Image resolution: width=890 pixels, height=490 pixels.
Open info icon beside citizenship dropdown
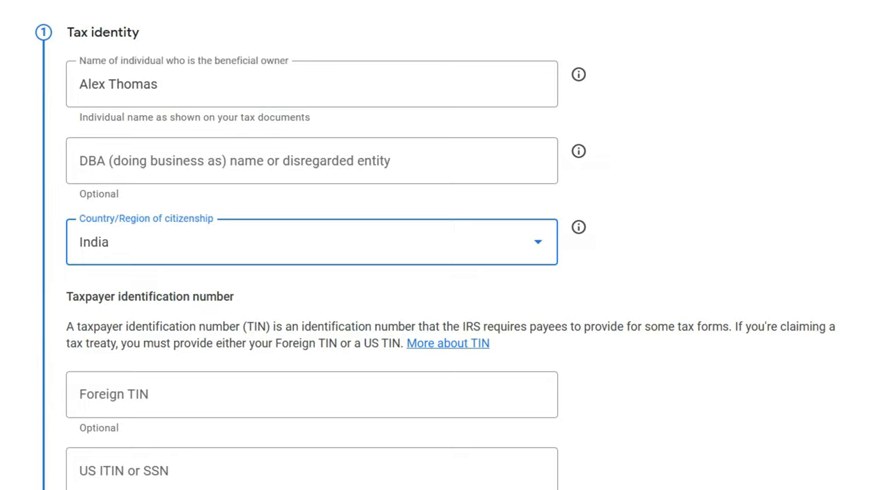tap(578, 227)
